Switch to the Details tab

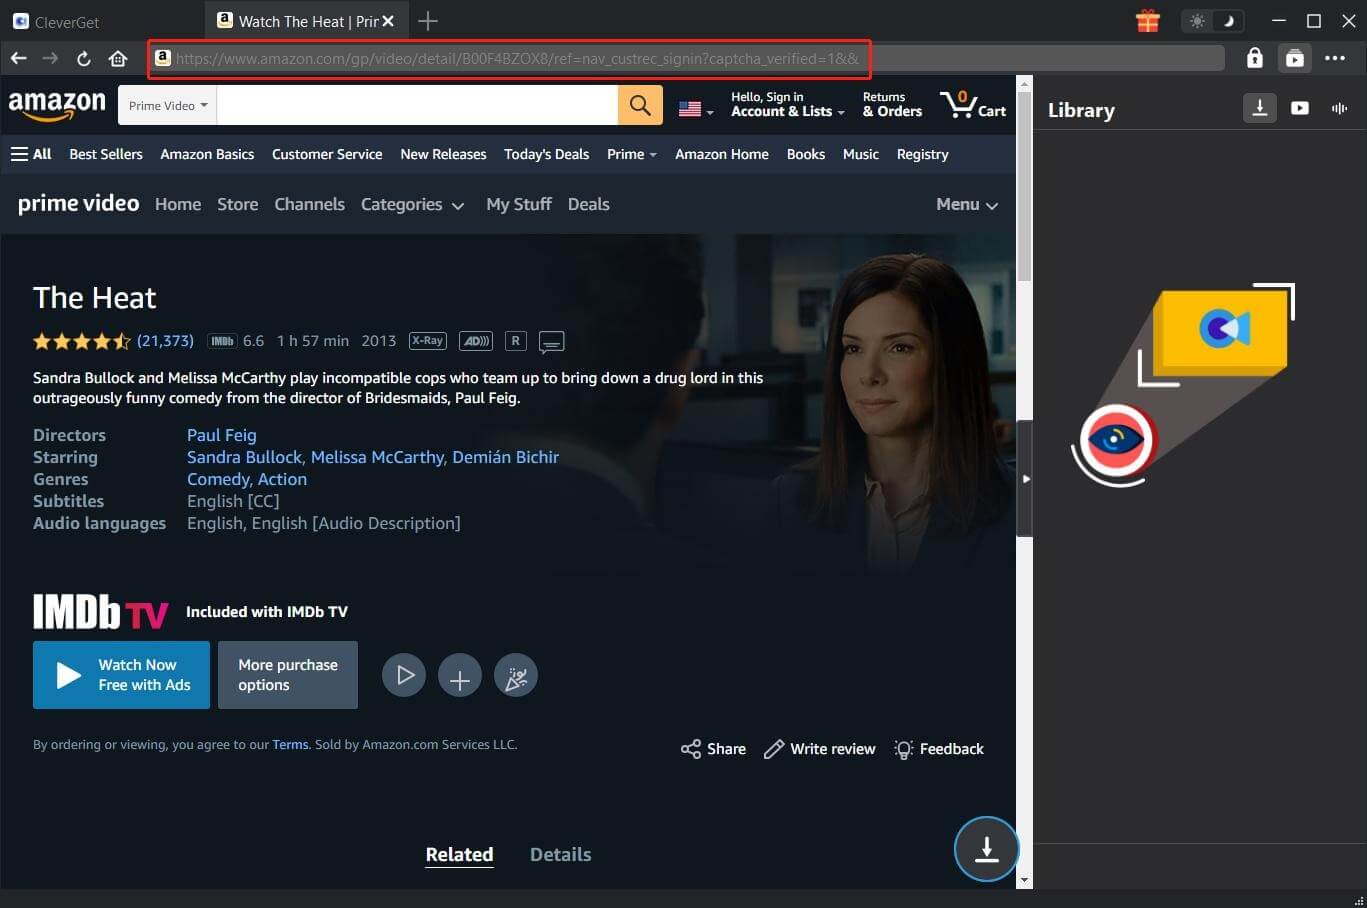(x=560, y=854)
